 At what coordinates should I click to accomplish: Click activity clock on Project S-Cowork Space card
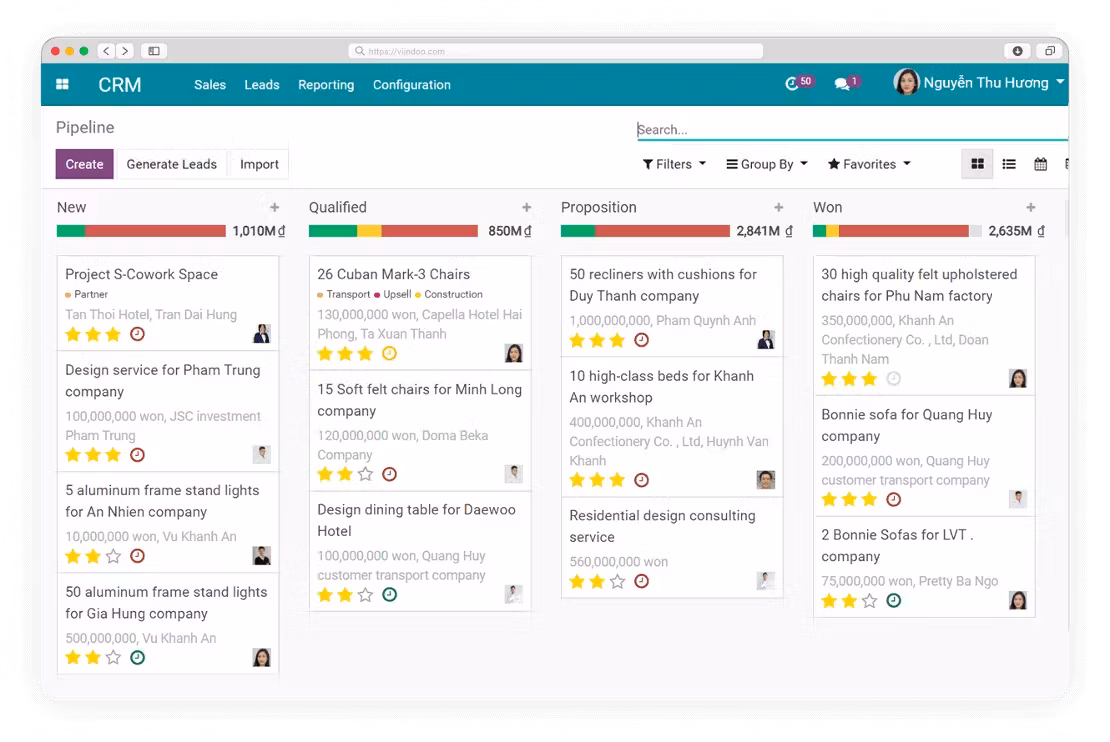point(137,334)
